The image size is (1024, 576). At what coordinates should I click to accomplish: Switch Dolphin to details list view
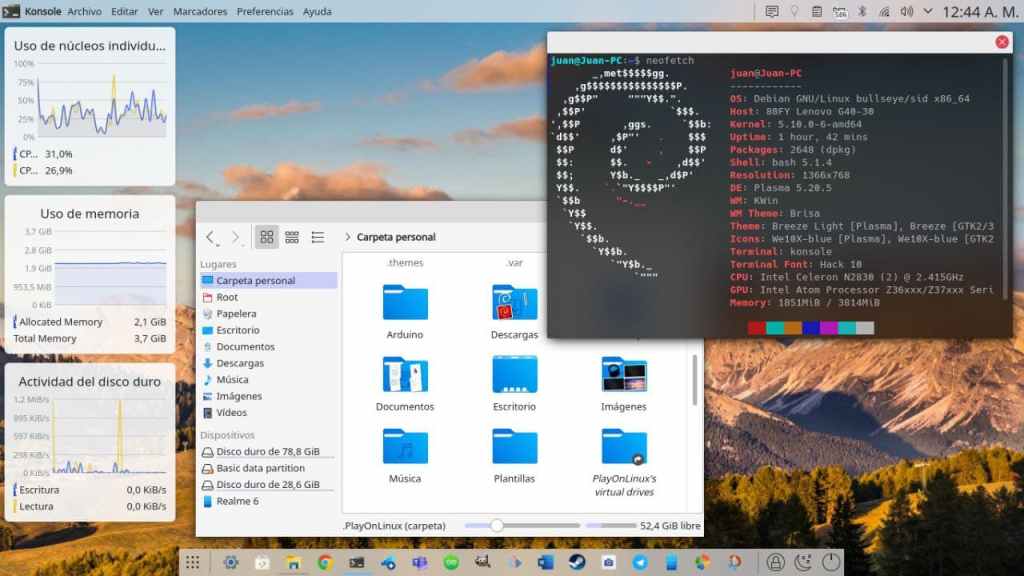[x=318, y=237]
